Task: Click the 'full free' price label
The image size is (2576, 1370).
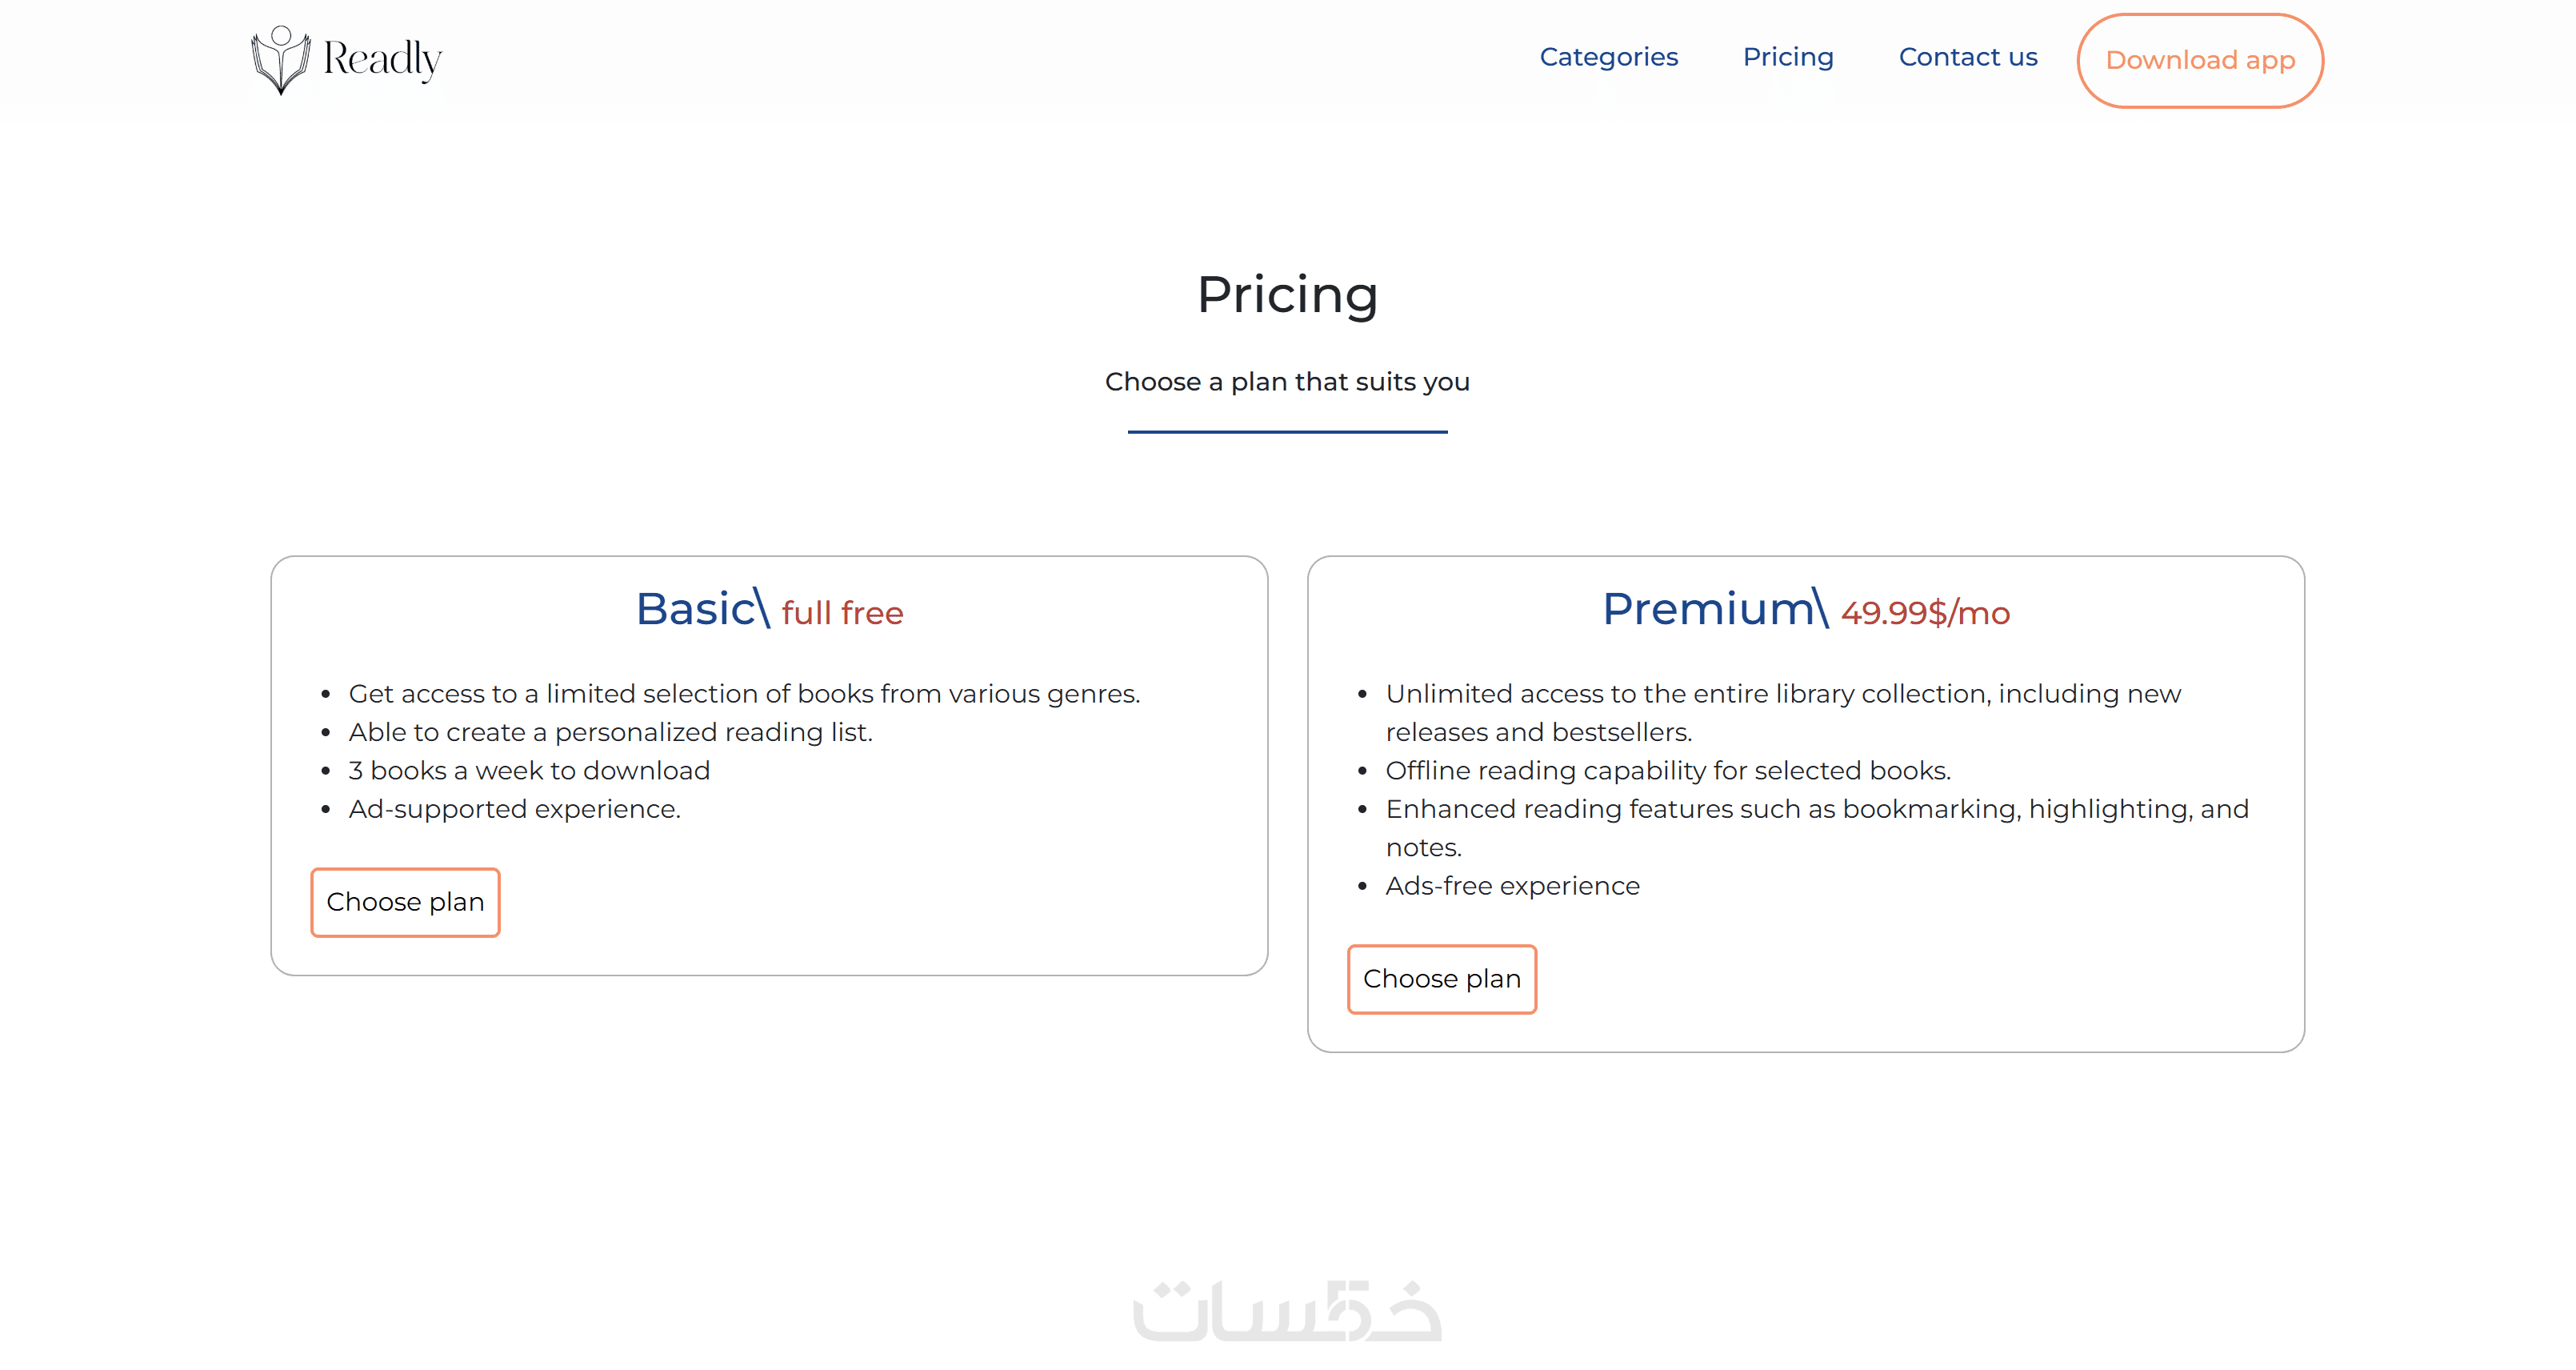Action: (842, 613)
